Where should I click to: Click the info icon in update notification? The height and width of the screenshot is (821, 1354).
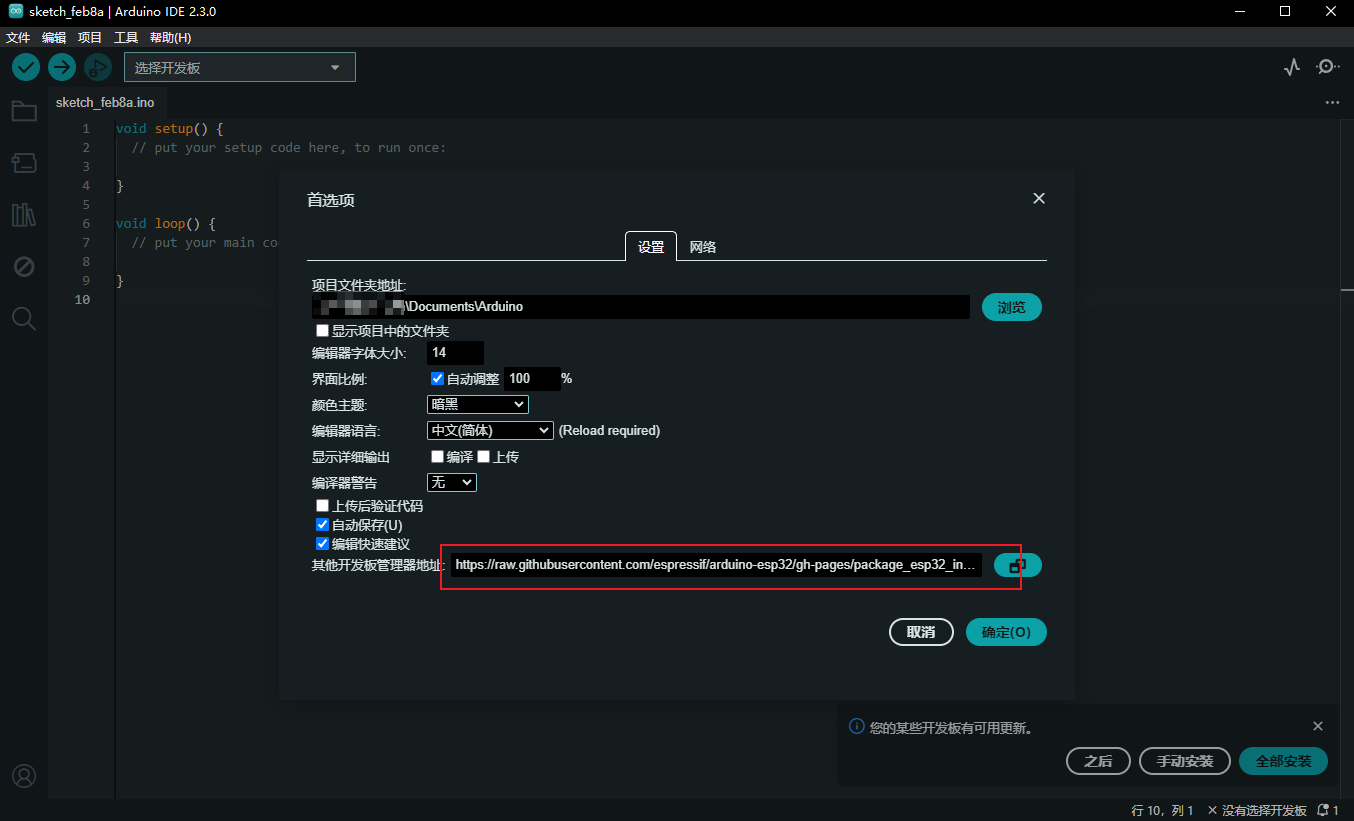(x=856, y=727)
